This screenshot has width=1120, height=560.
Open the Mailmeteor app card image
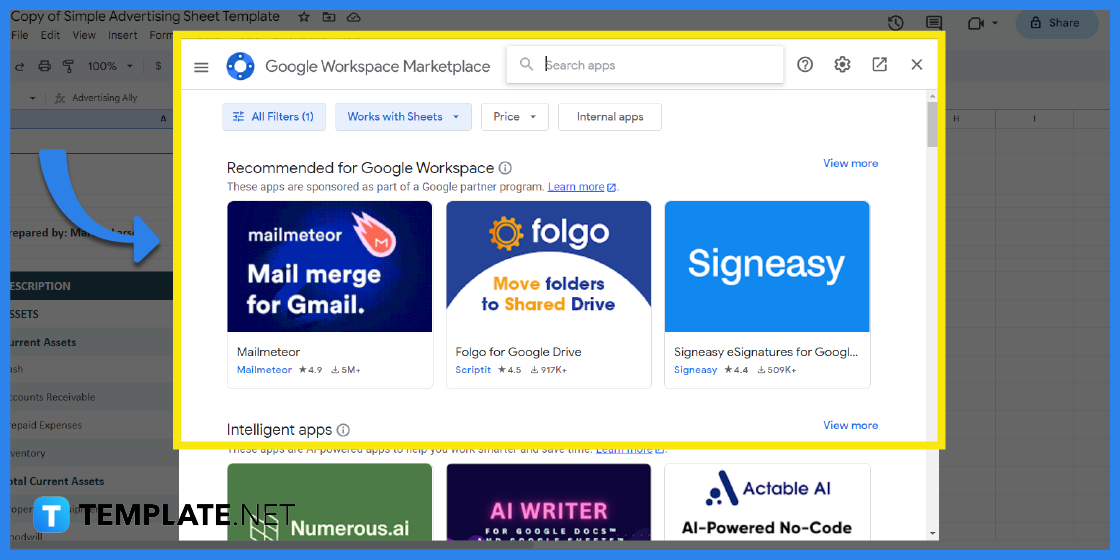click(330, 266)
